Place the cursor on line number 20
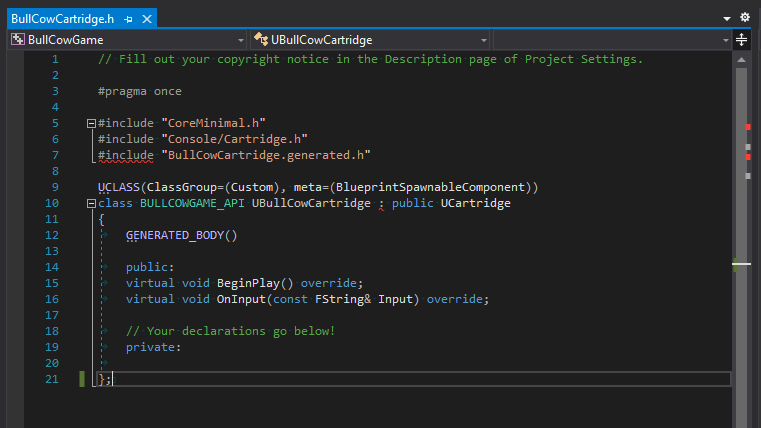 click(x=52, y=363)
